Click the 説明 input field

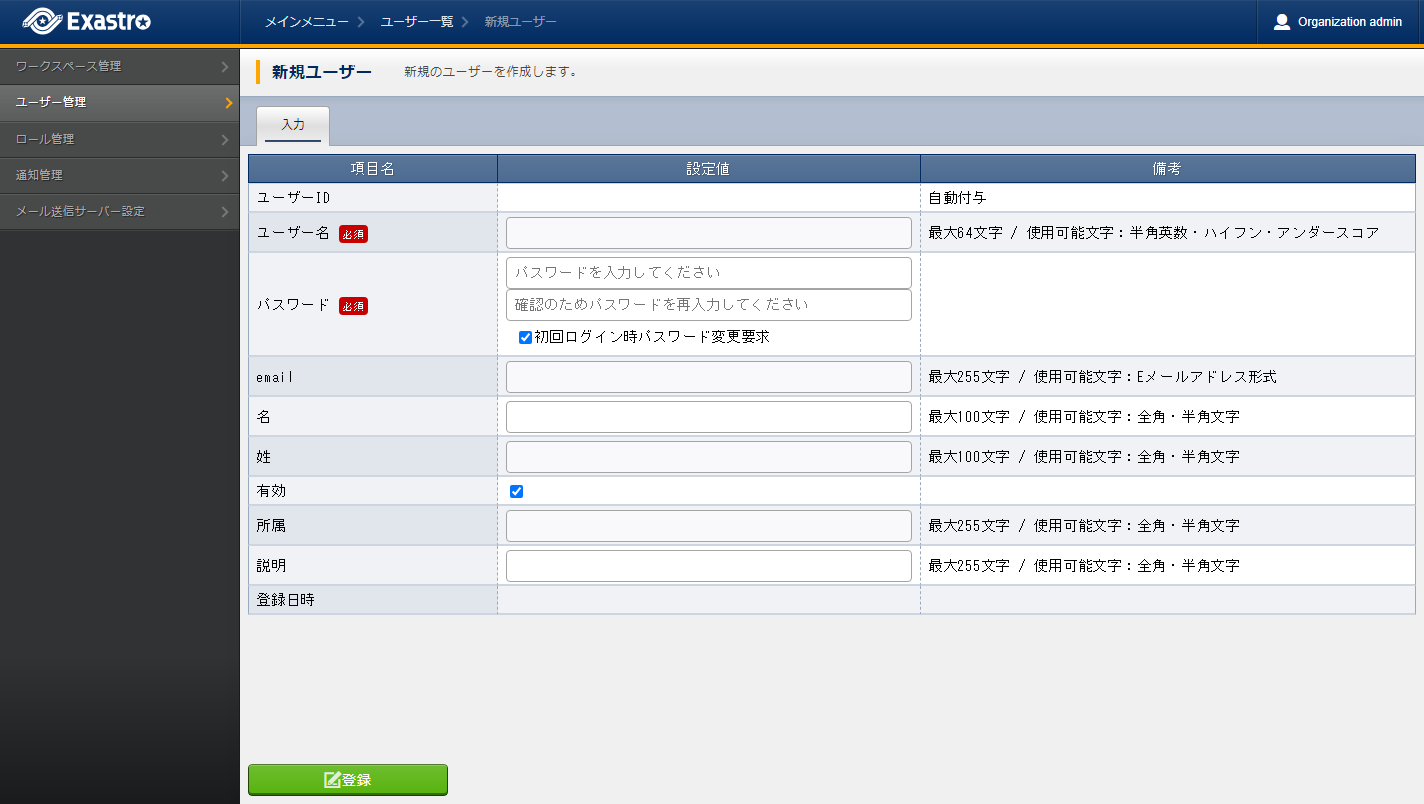click(708, 566)
